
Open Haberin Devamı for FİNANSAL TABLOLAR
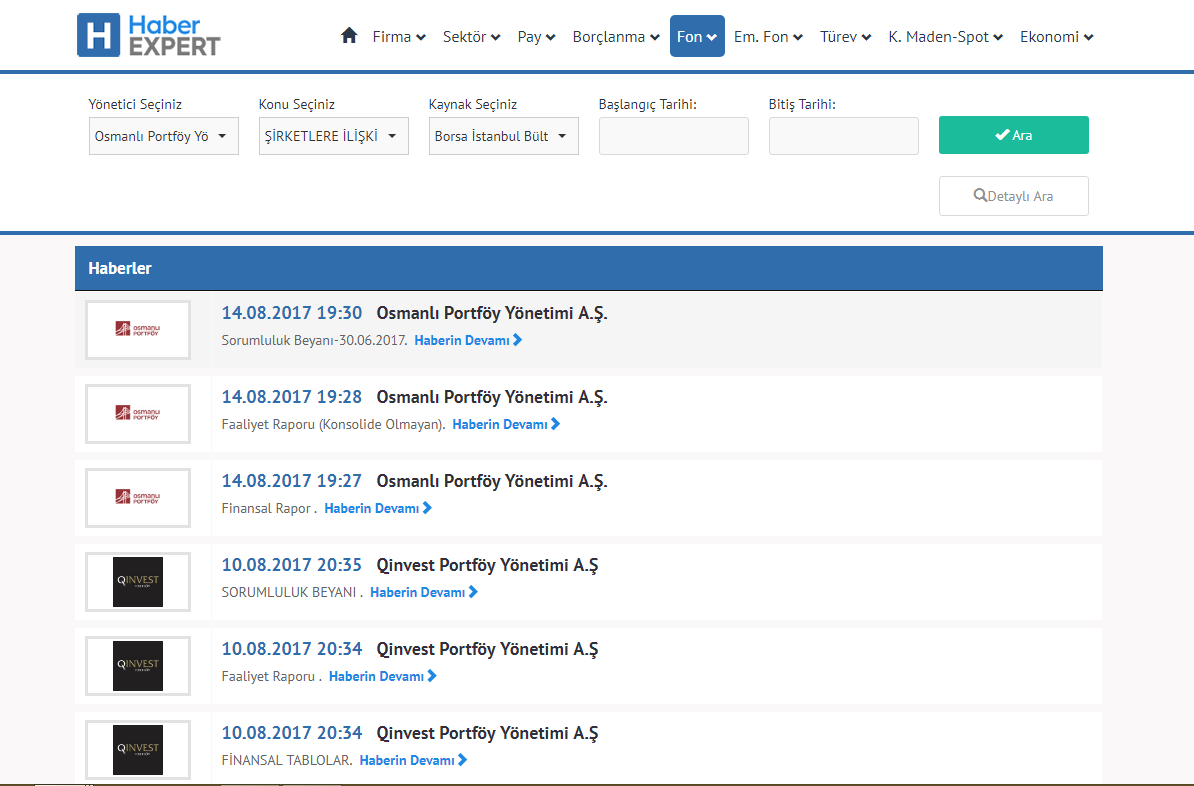coord(413,760)
